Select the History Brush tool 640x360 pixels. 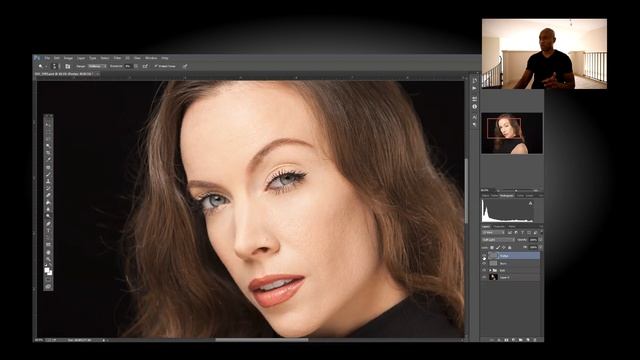pos(48,188)
